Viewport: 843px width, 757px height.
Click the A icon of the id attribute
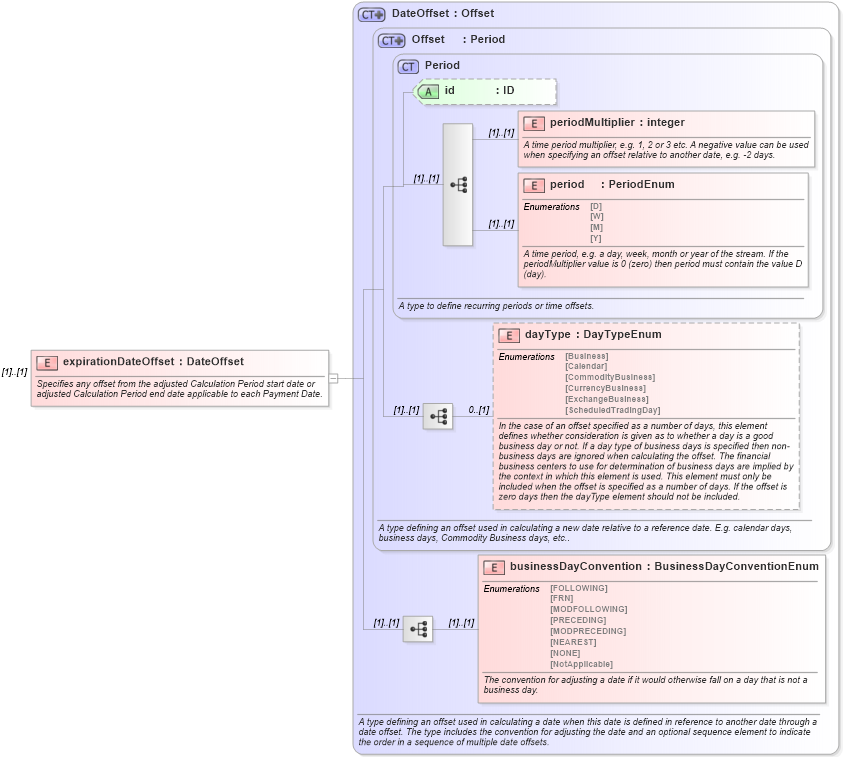428,91
